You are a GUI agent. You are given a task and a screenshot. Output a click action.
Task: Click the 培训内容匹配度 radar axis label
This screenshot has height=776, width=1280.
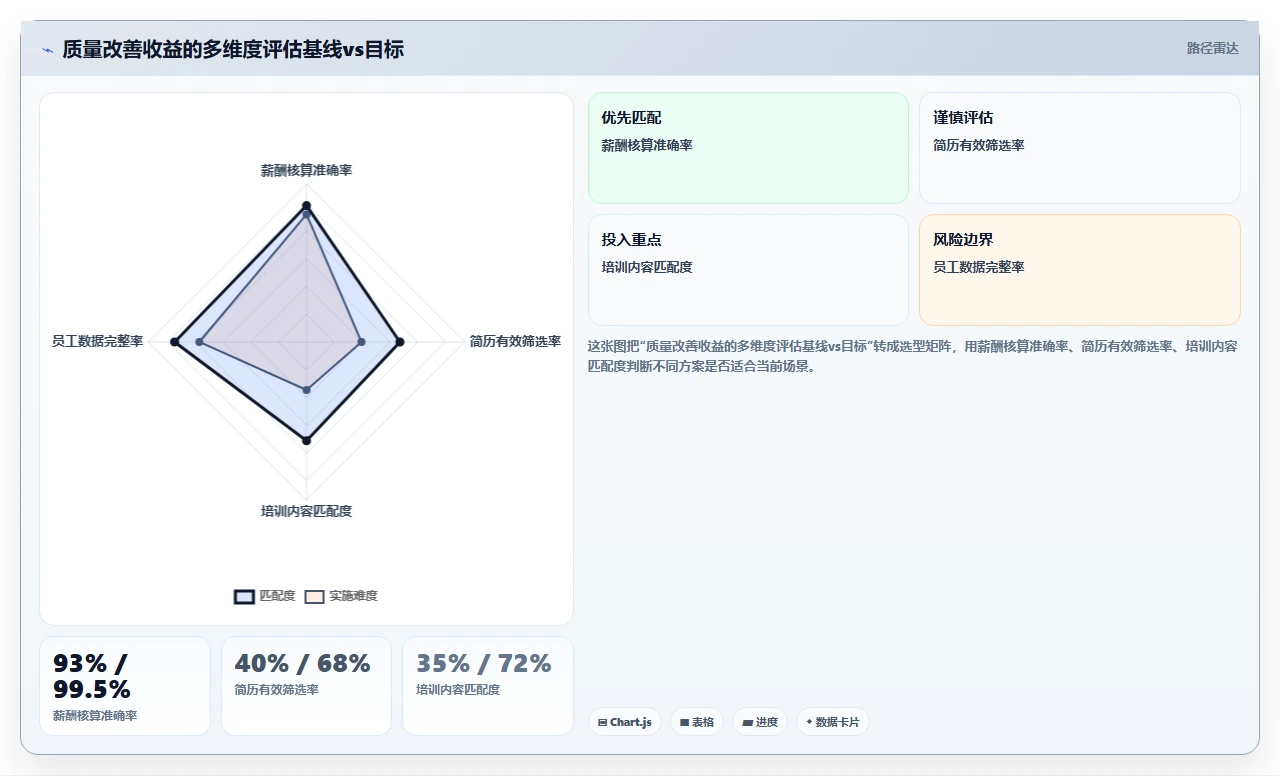306,511
